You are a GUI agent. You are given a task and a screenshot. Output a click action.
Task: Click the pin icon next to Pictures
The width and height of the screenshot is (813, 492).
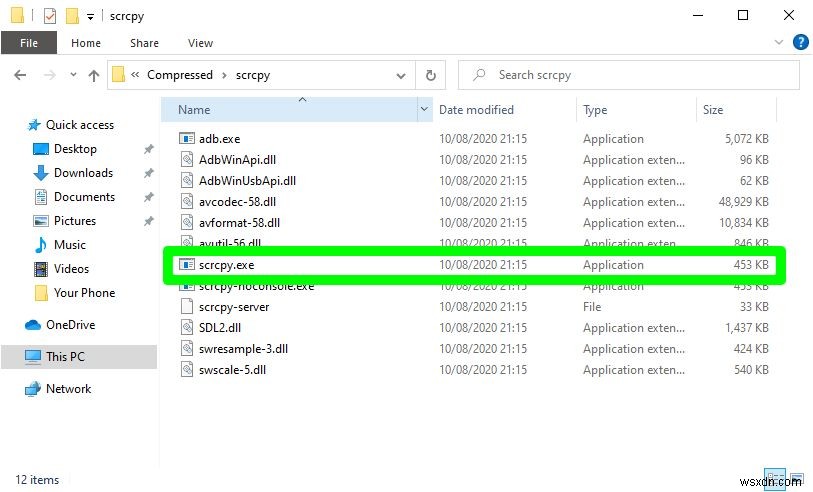click(x=148, y=221)
